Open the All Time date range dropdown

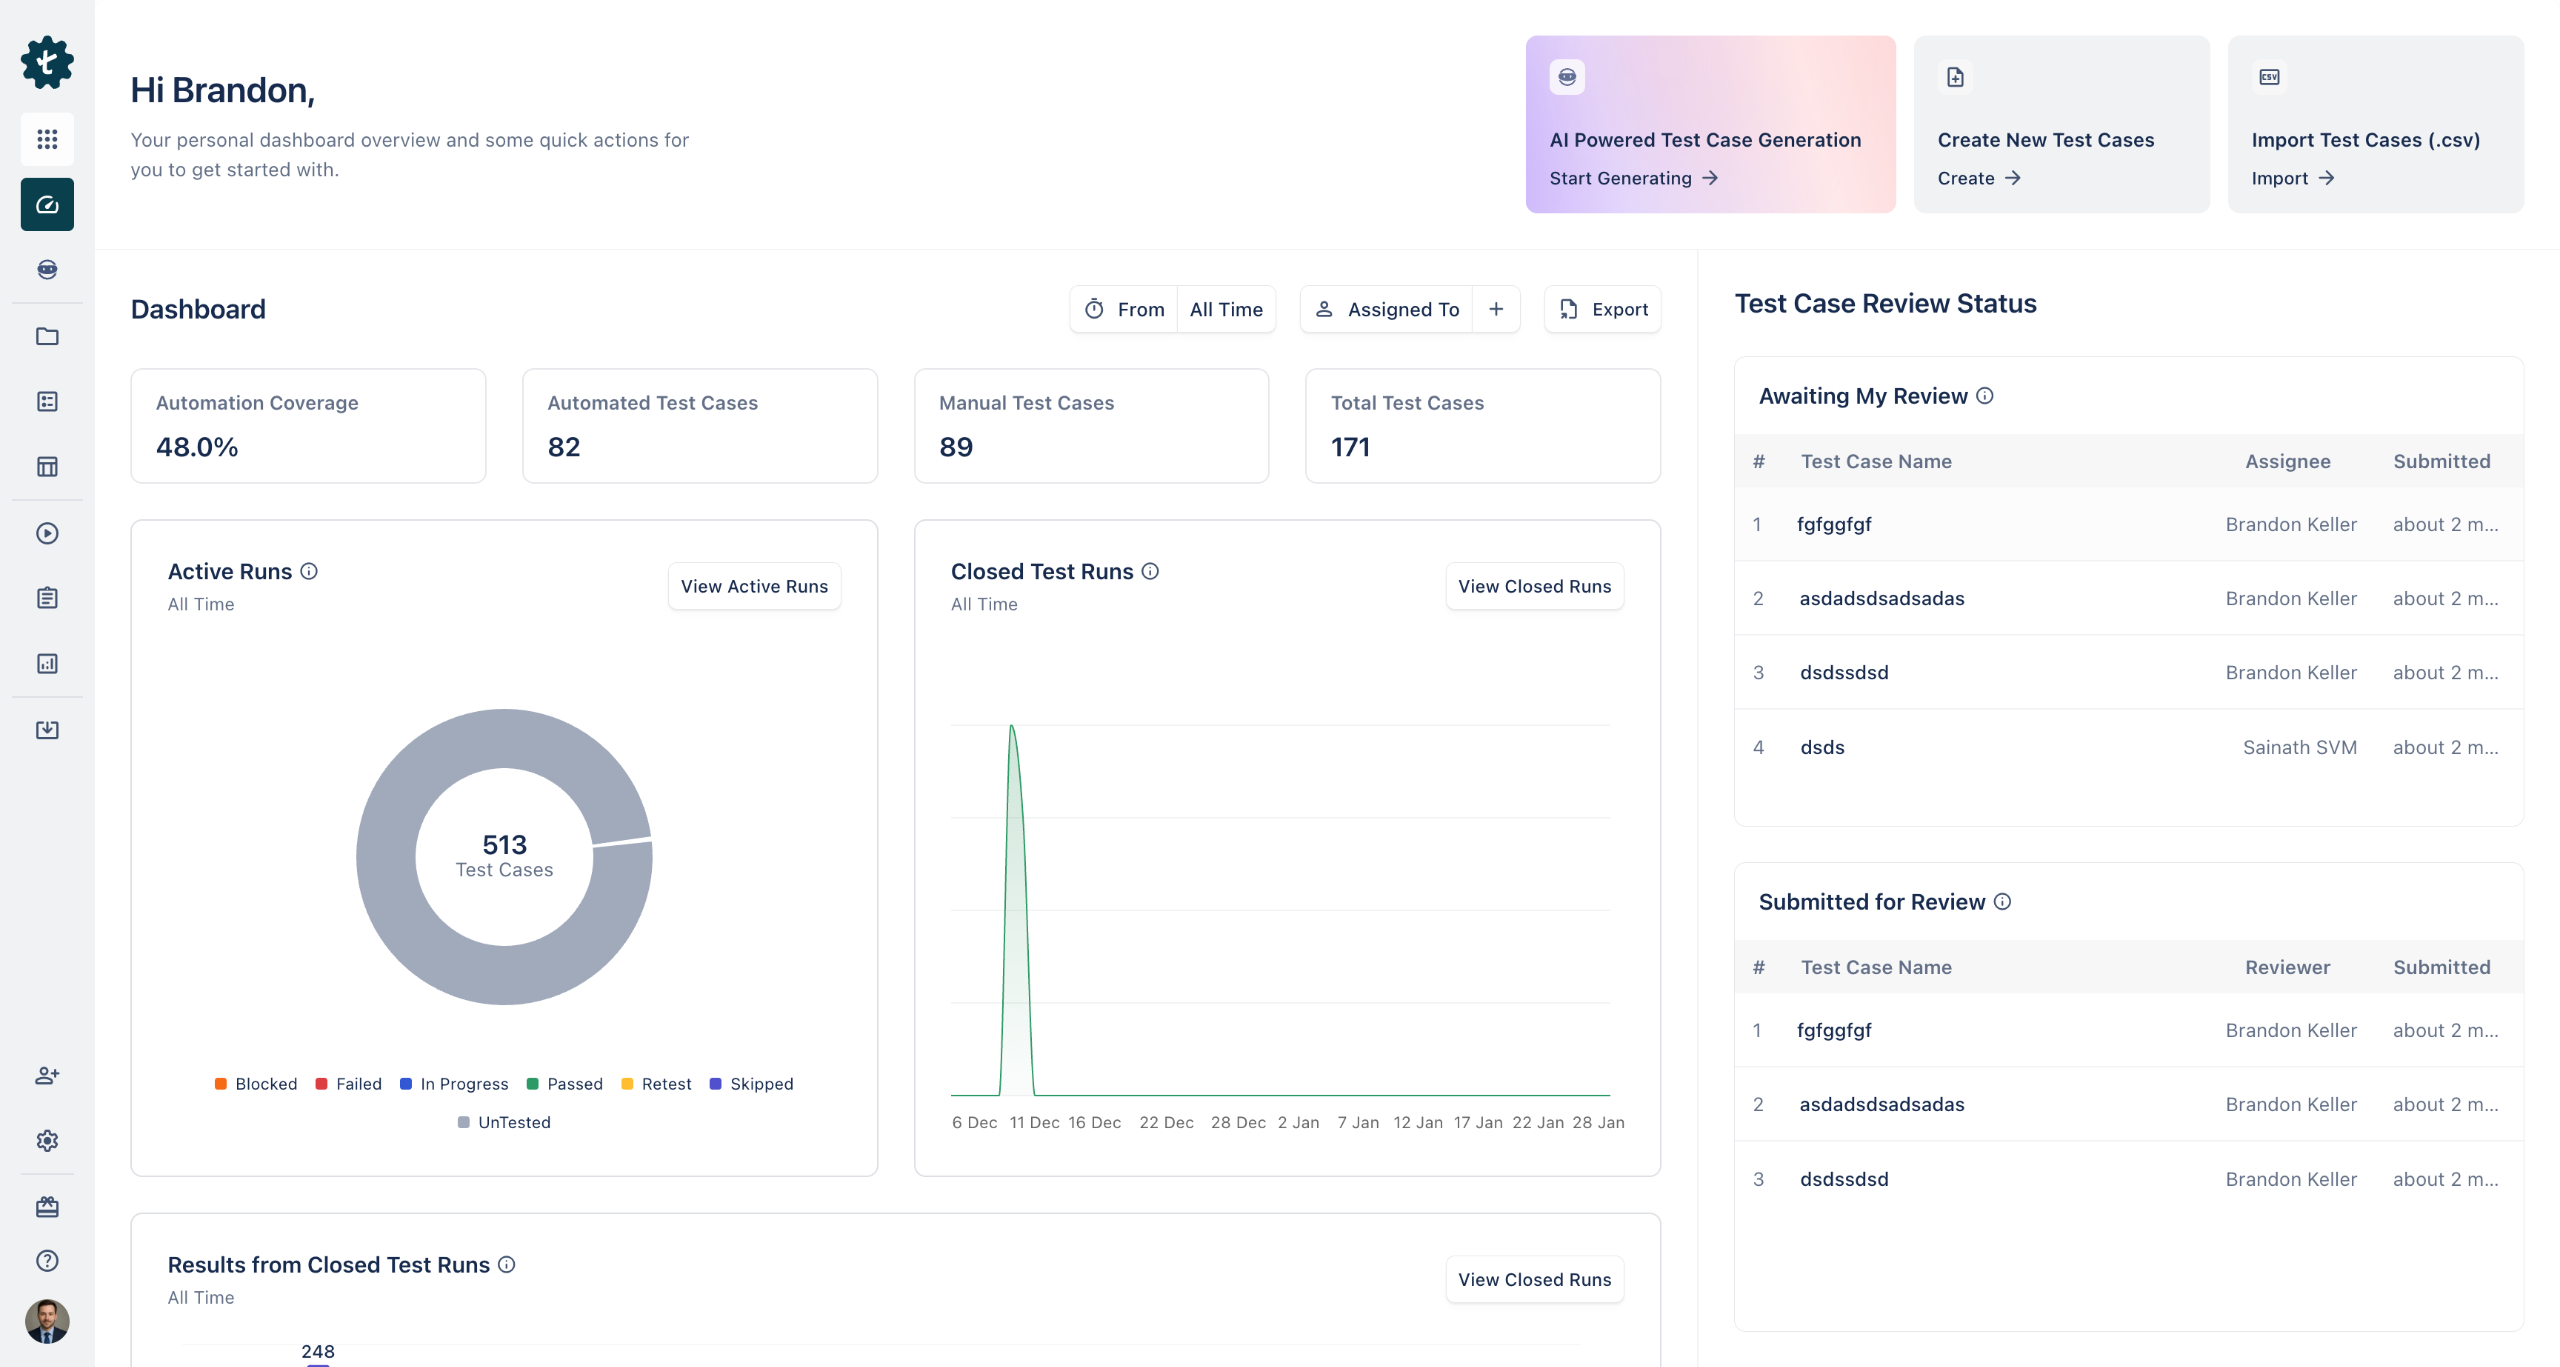pos(1225,309)
